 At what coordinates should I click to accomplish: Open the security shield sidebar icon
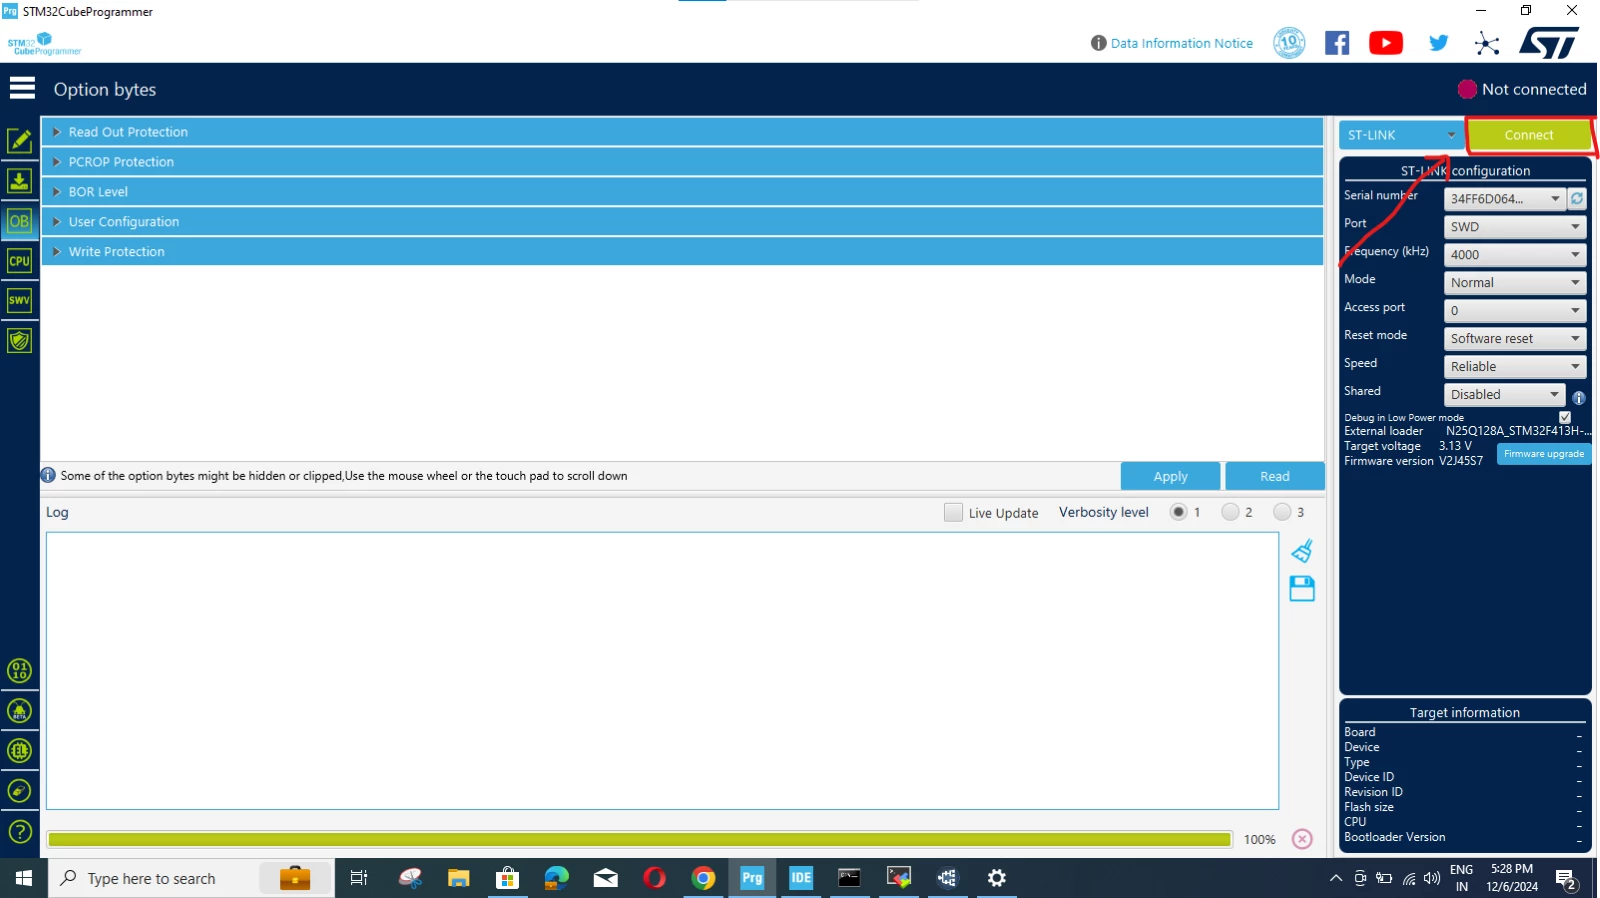[19, 340]
